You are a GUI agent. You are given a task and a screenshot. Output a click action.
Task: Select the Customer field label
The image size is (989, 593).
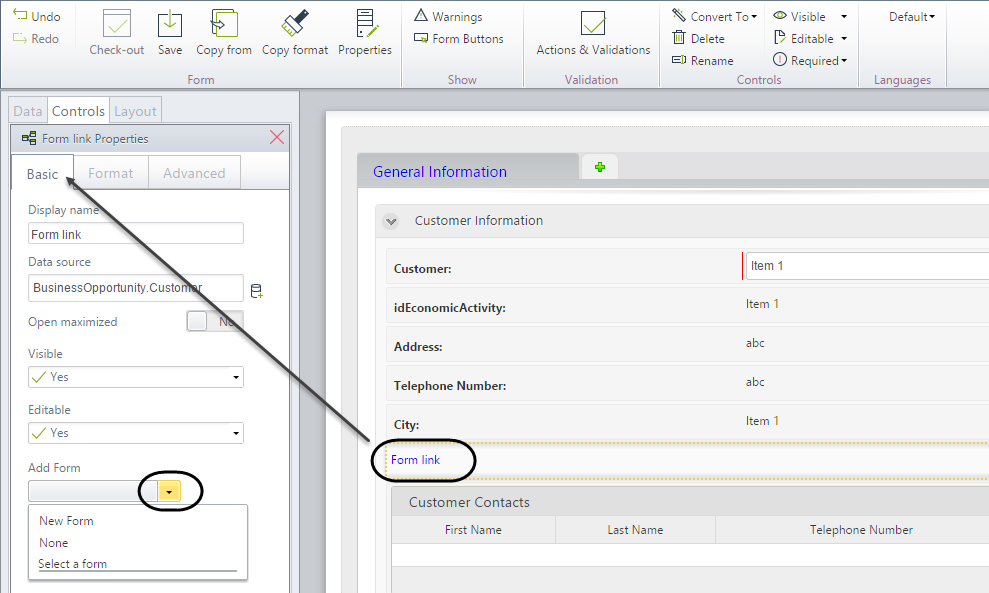(423, 269)
